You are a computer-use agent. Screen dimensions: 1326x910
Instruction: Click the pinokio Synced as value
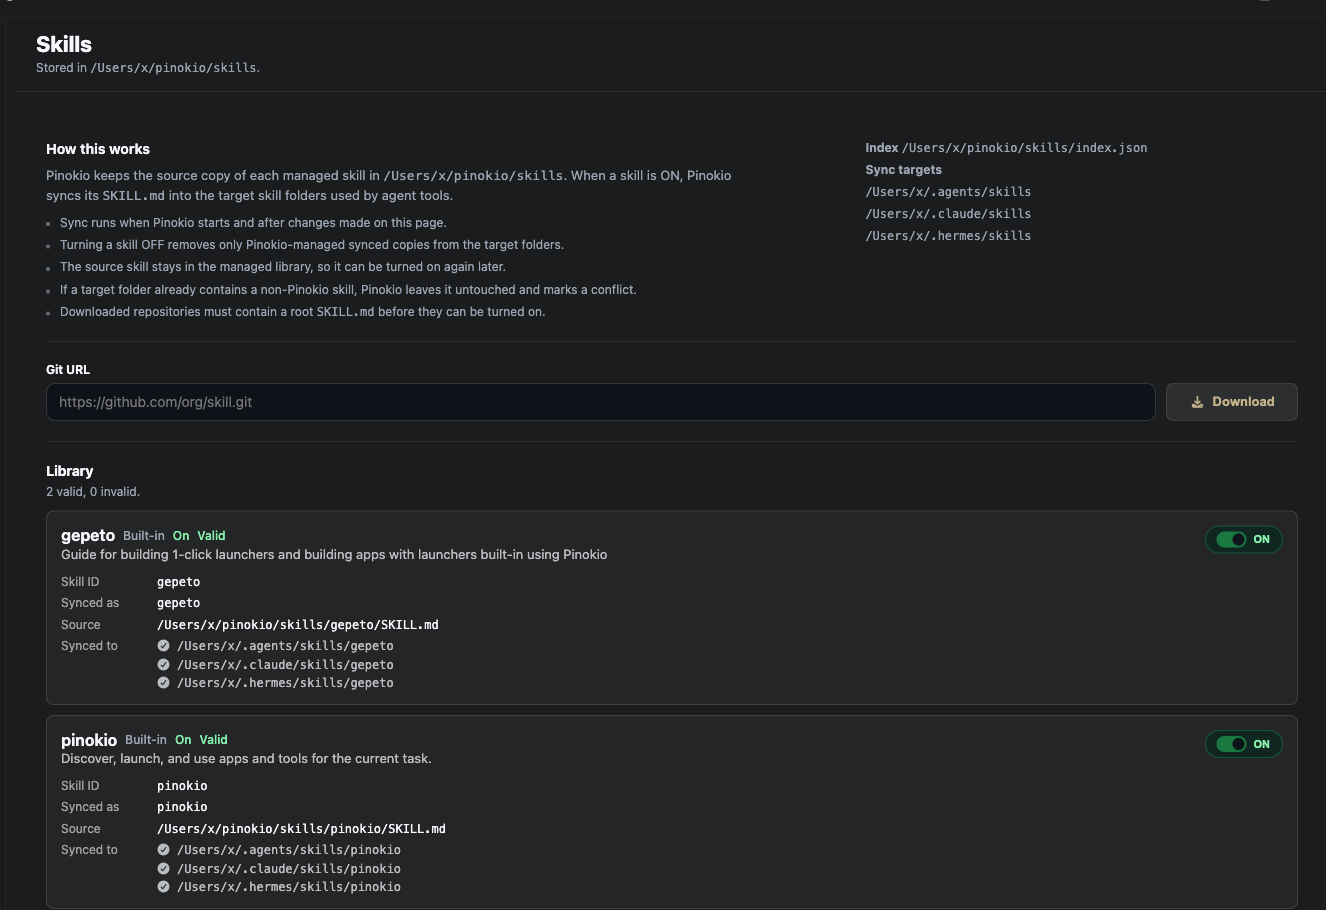pos(182,807)
